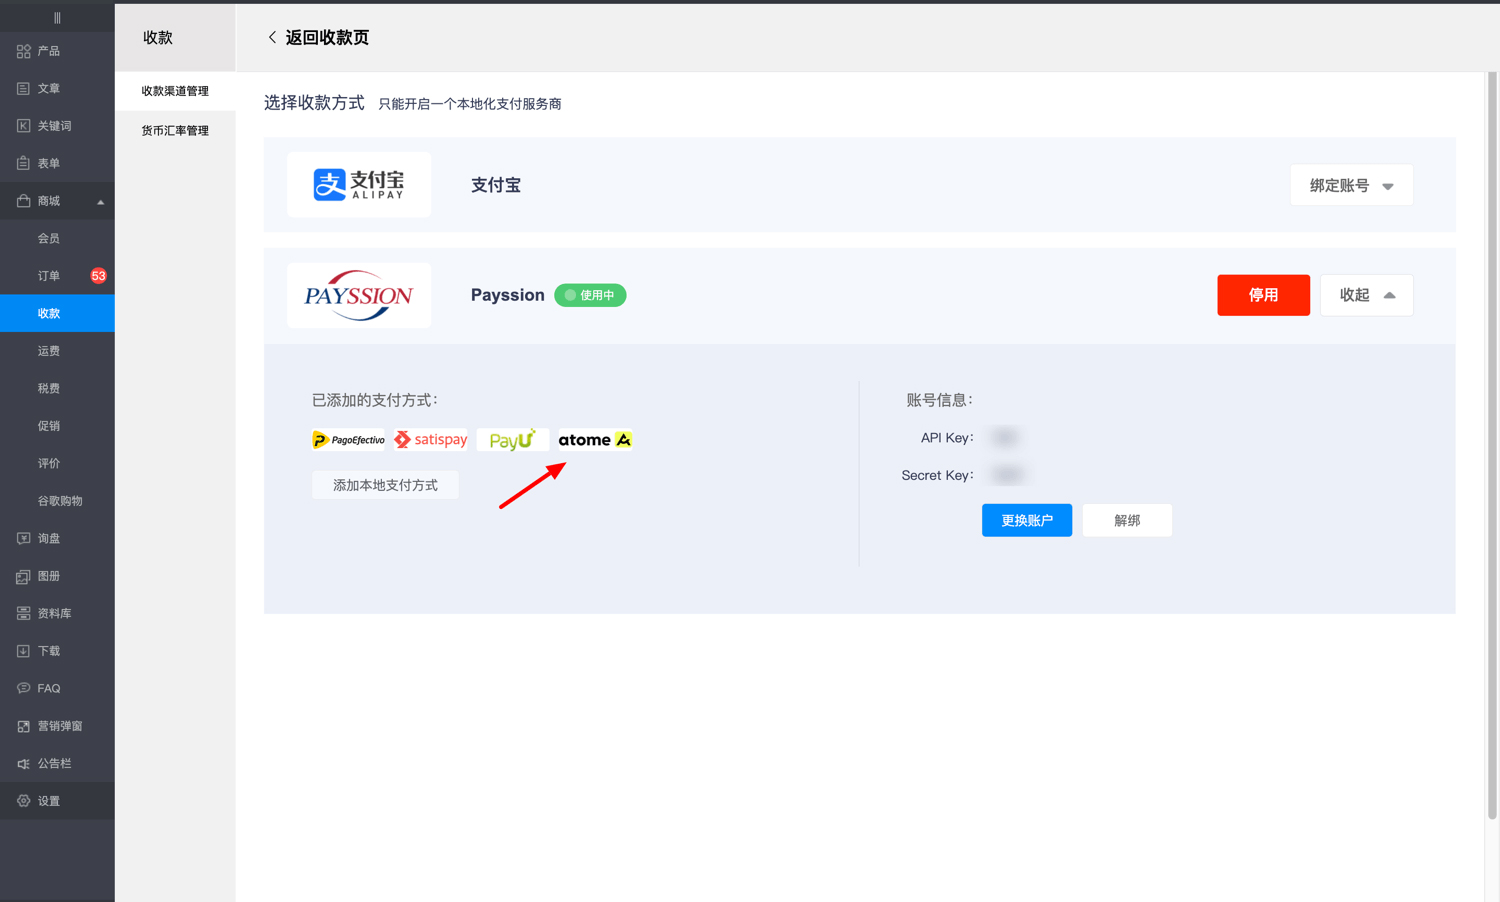The height and width of the screenshot is (902, 1500).
Task: Open the 货币汇率管理 tab
Action: [175, 131]
